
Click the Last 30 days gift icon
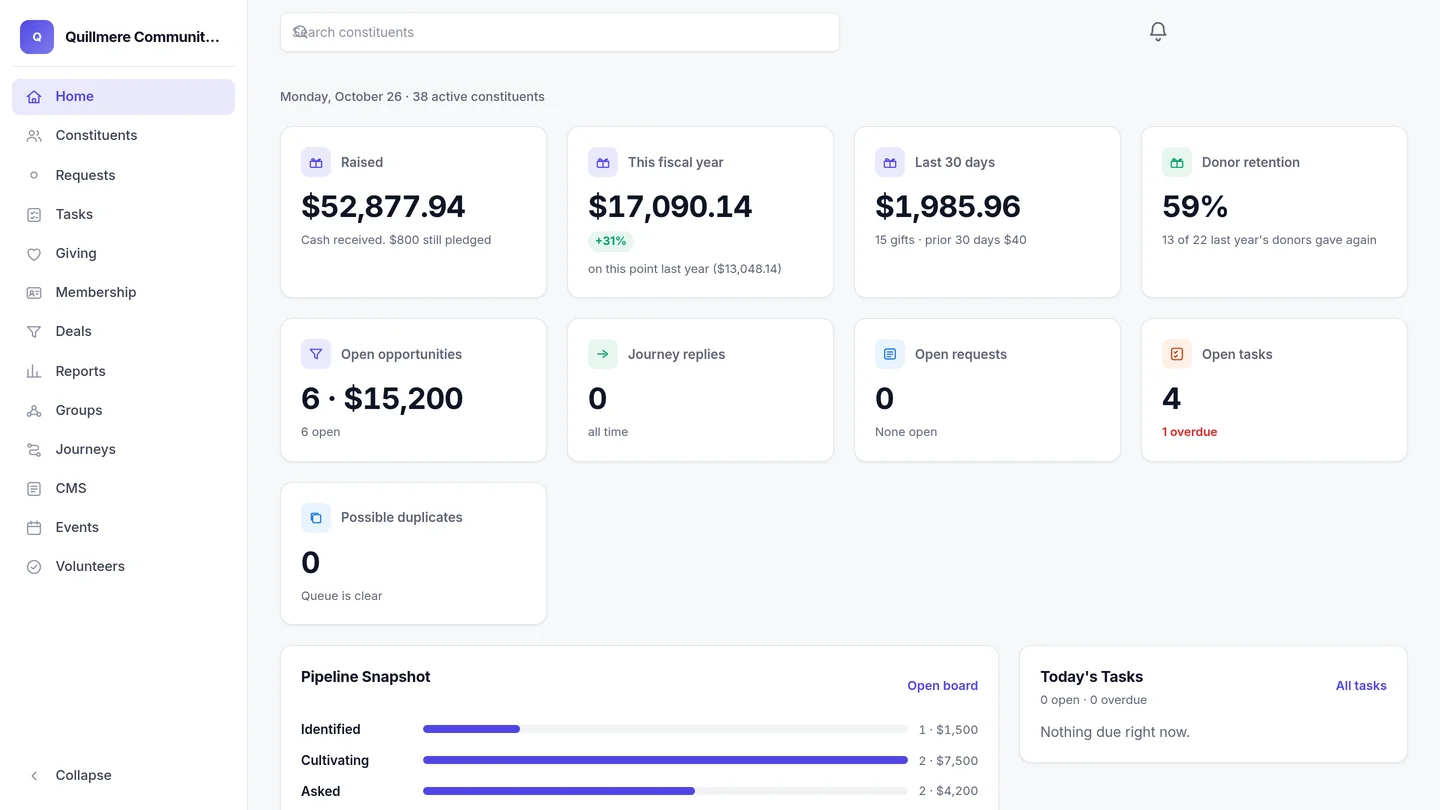[890, 162]
